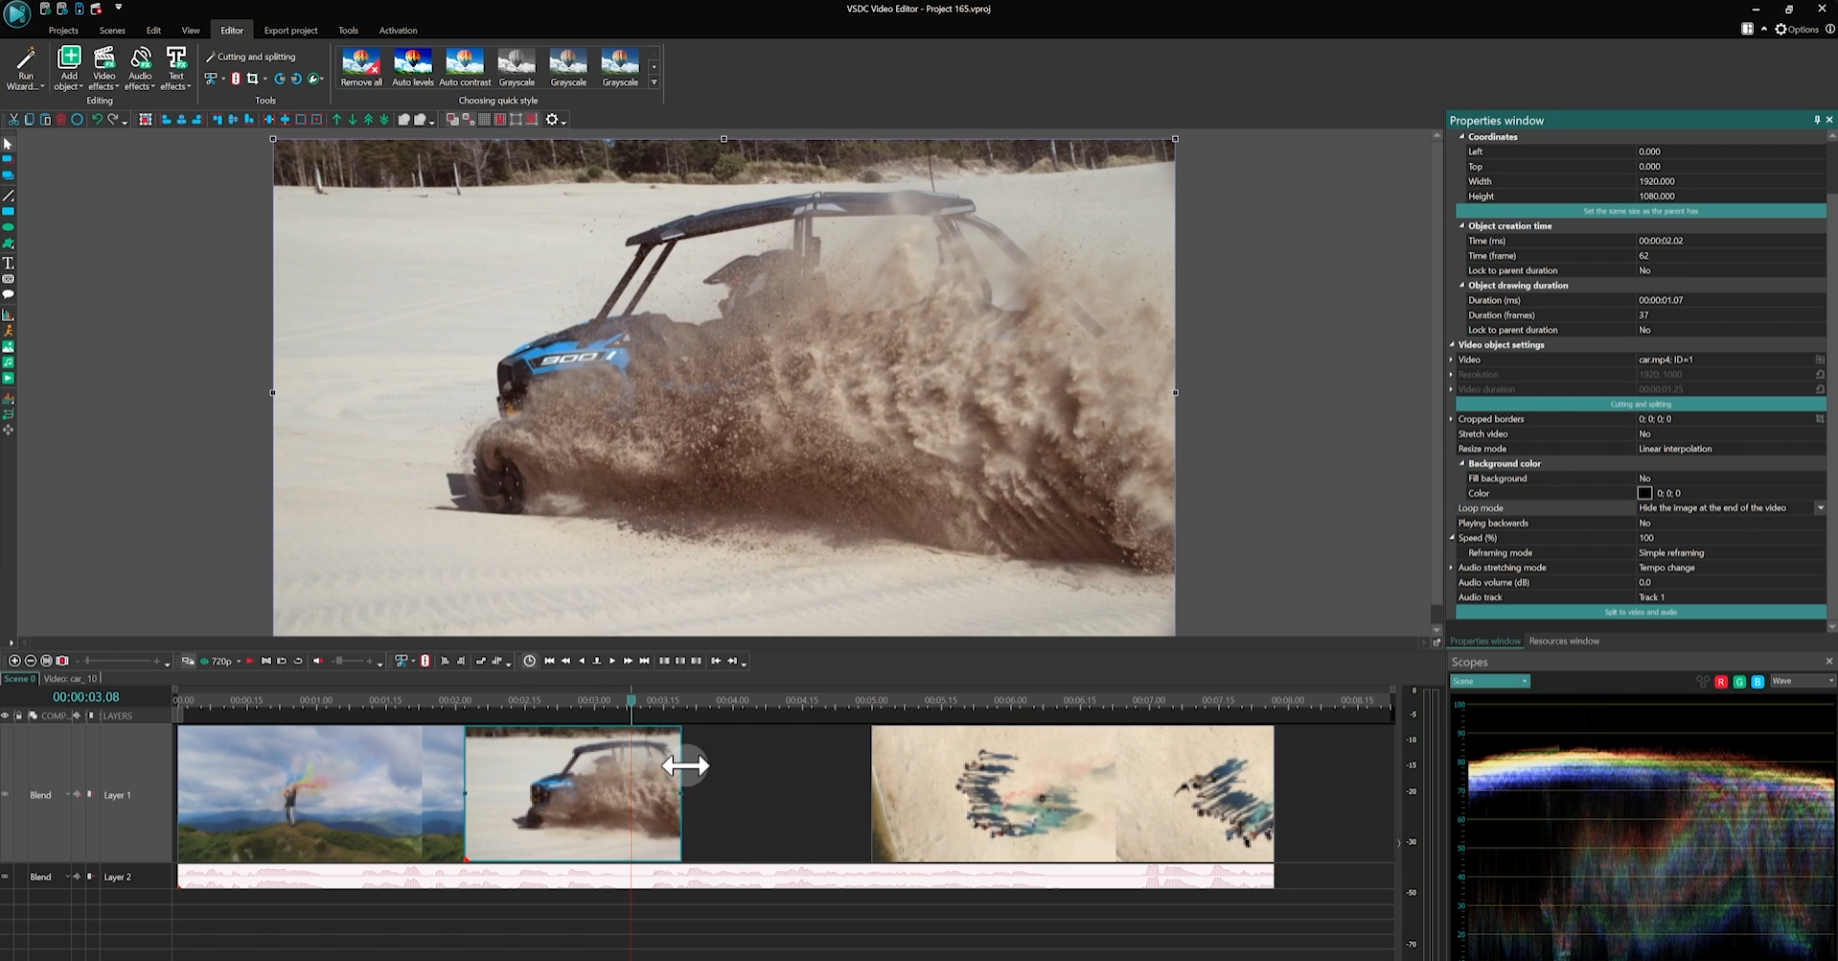Viewport: 1838px width, 961px height.
Task: Toggle Layer 1 visibility eye
Action: pos(5,795)
